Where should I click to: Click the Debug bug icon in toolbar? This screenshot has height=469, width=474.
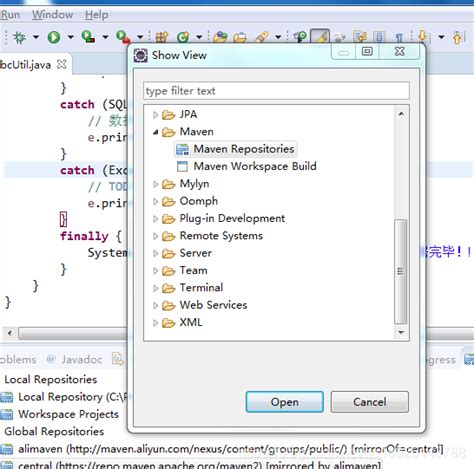pos(19,37)
